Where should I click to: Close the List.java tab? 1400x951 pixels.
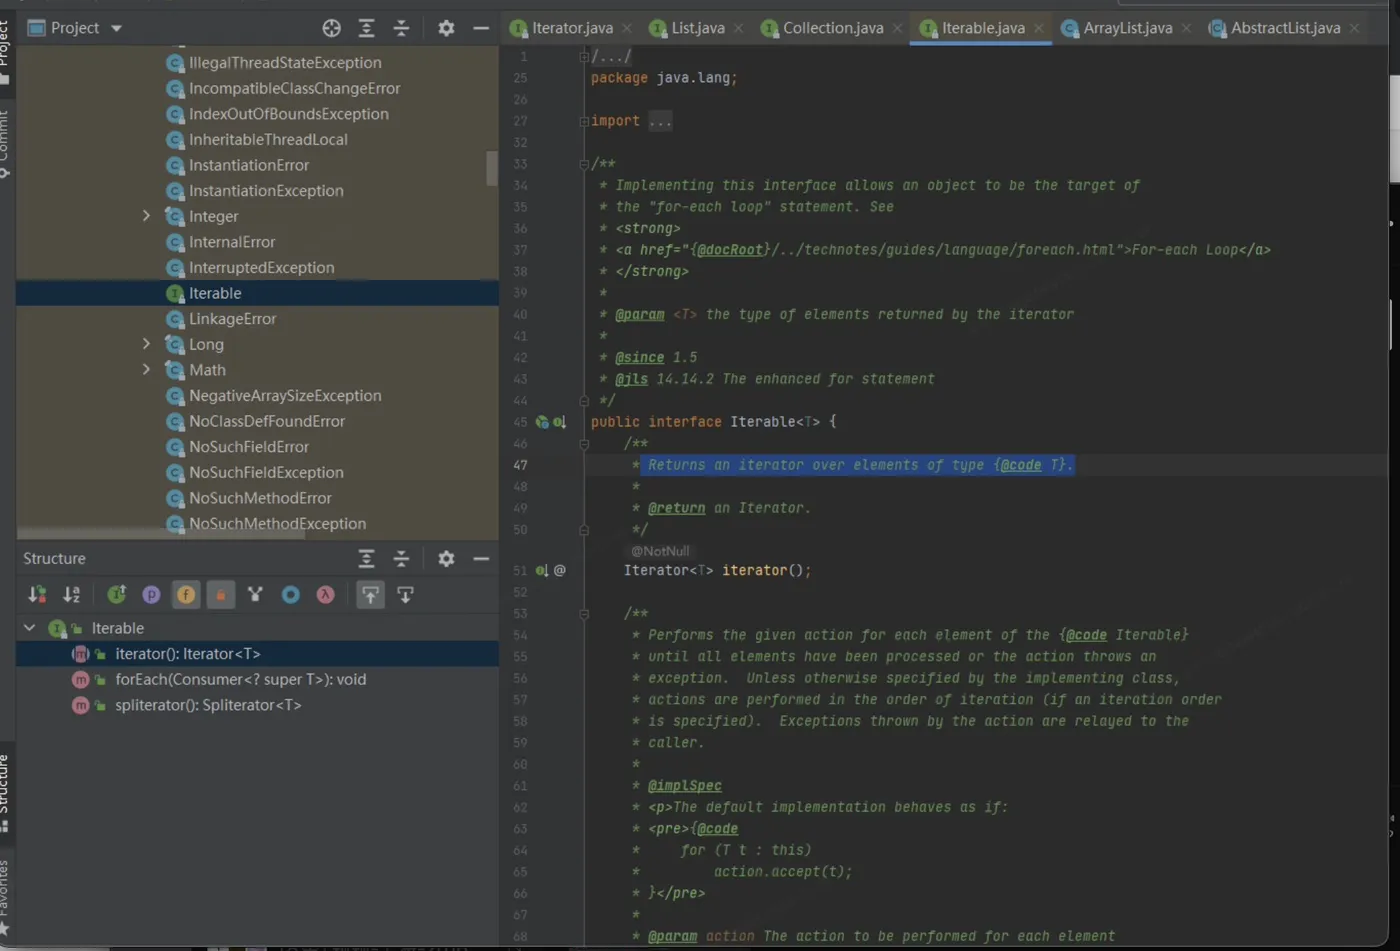pyautogui.click(x=739, y=28)
